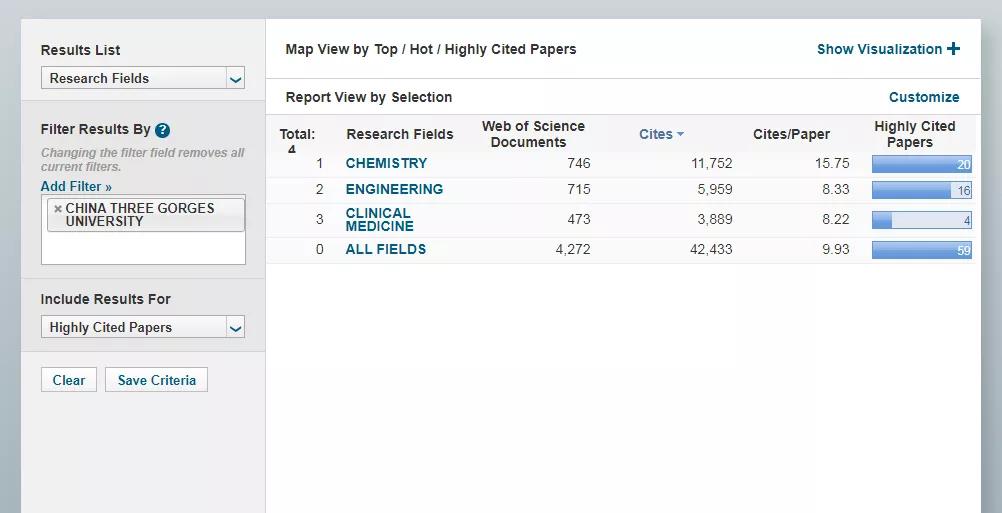Viewport: 1002px width, 513px height.
Task: Click the plus icon beside Show Visualization
Action: coord(953,49)
